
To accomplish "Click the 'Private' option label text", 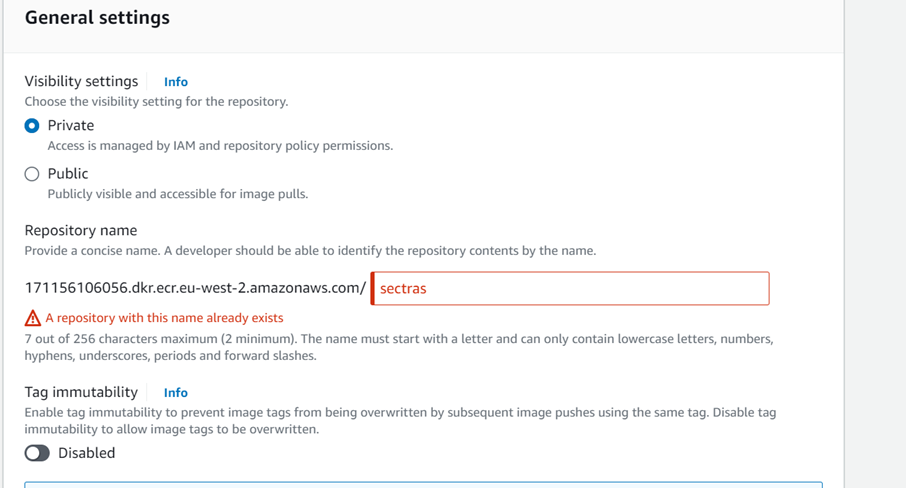I will [x=71, y=126].
